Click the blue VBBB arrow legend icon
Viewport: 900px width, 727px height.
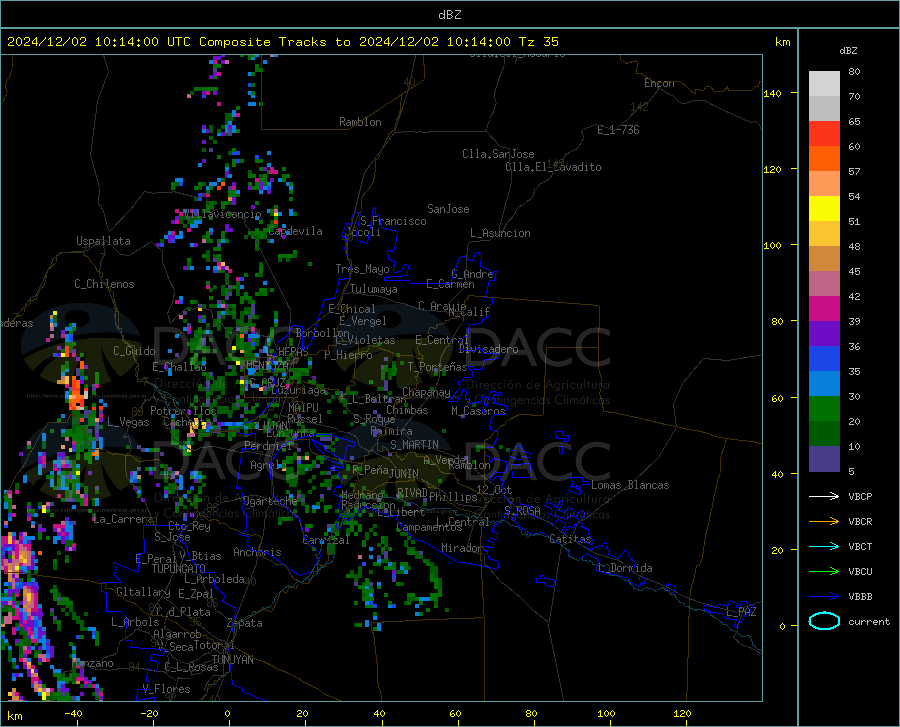click(x=824, y=596)
